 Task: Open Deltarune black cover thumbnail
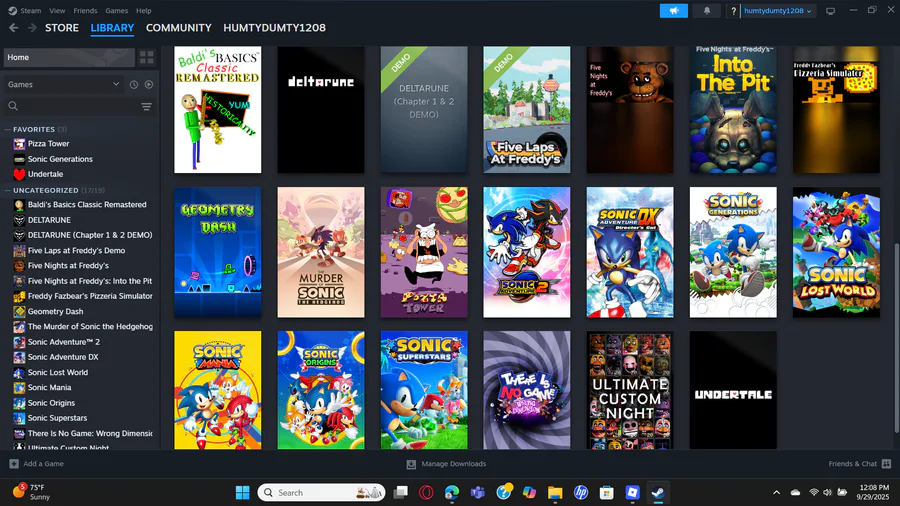pyautogui.click(x=321, y=110)
